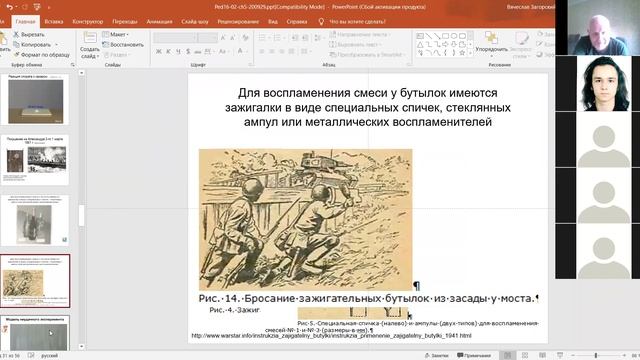Select the straight line shape in gallery
This screenshot has height=360, width=640.
click(429, 36)
